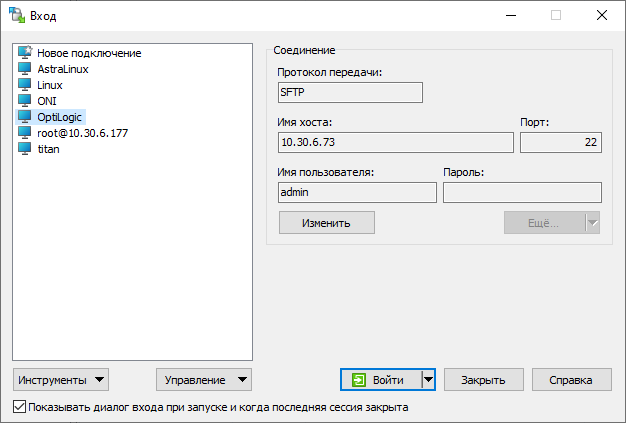Screen dimensions: 626x423
Task: Click the monitor icon next to AstraLinux
Action: click(x=25, y=69)
